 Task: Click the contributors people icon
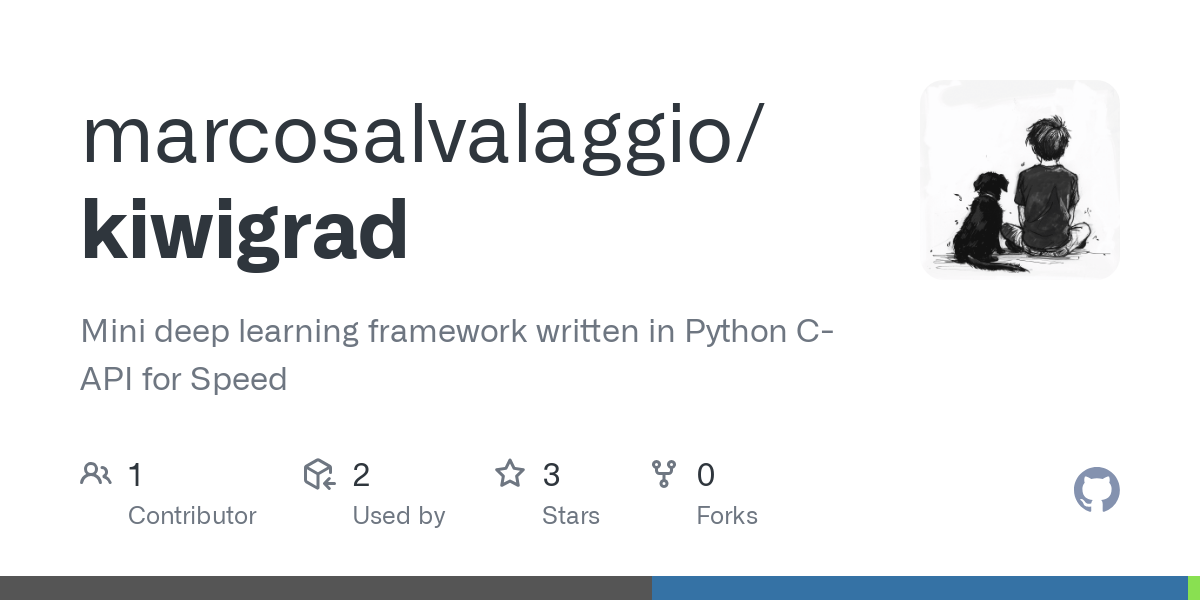point(95,474)
